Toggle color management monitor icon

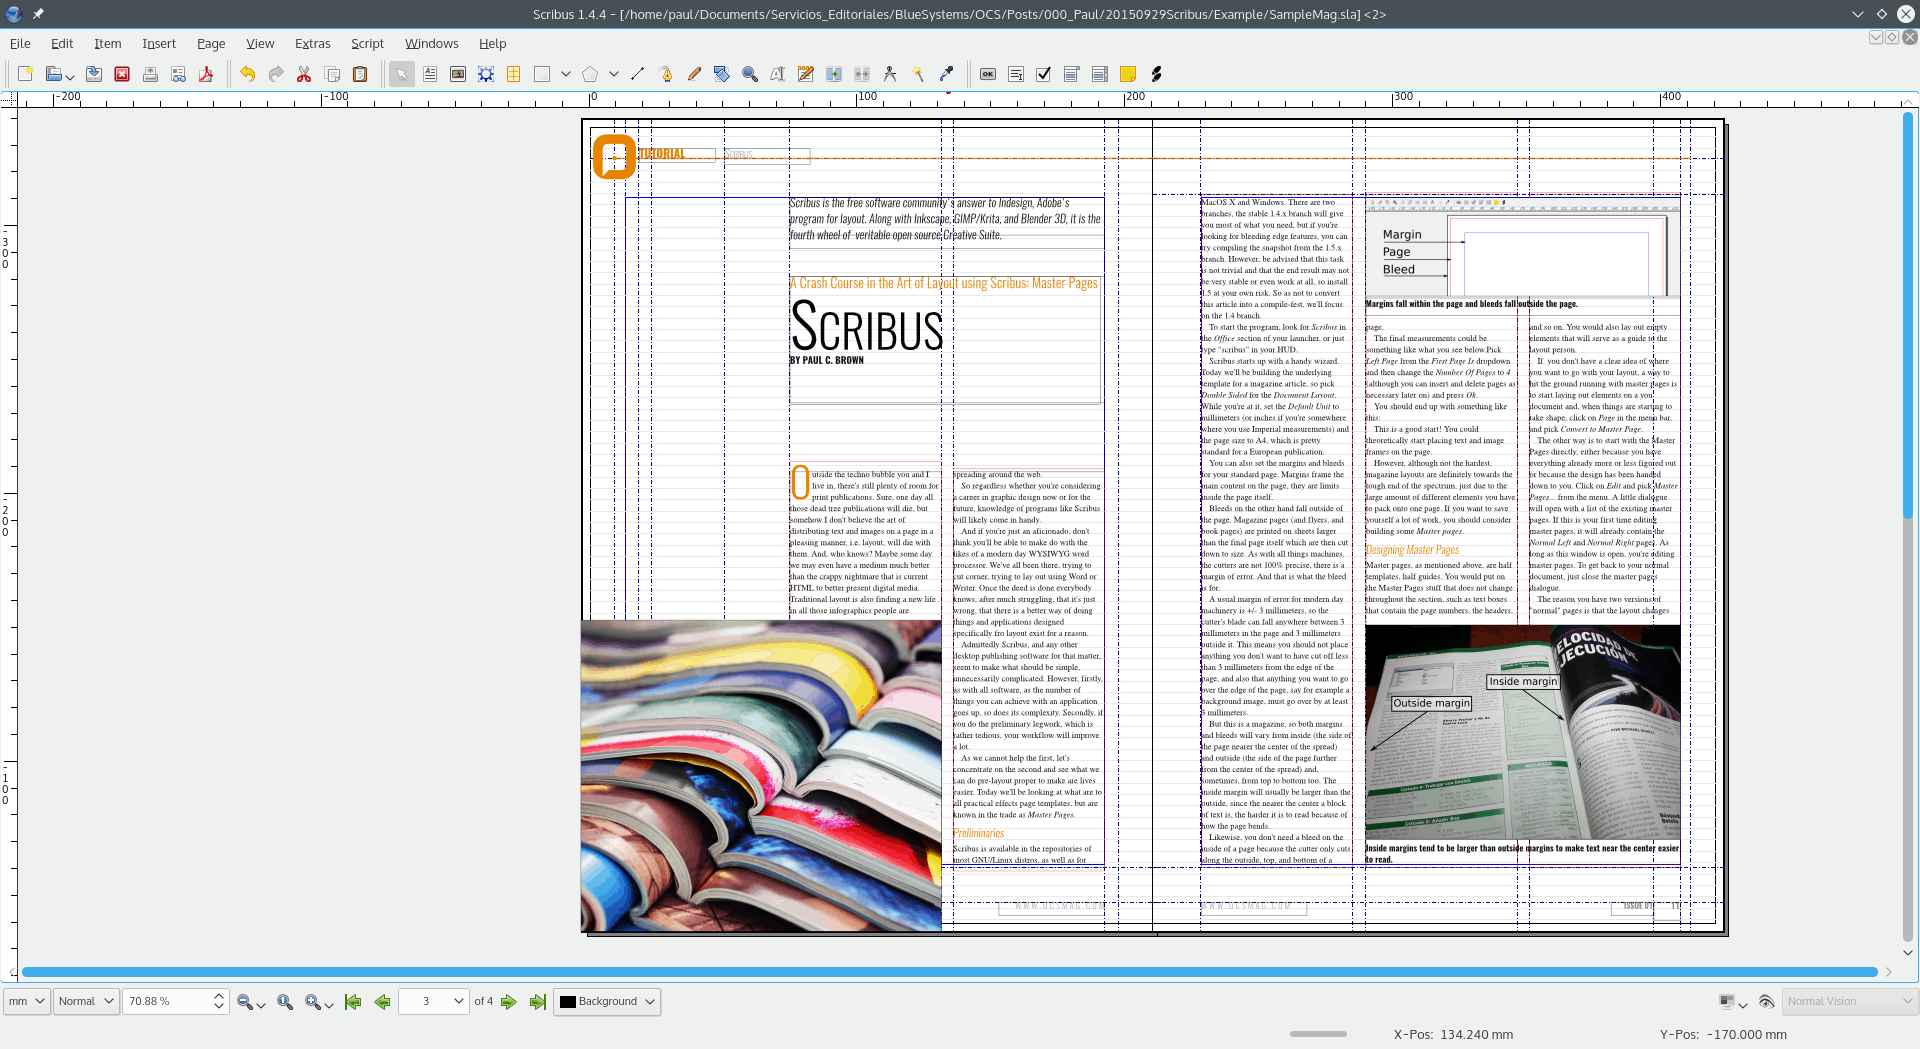click(1727, 1001)
